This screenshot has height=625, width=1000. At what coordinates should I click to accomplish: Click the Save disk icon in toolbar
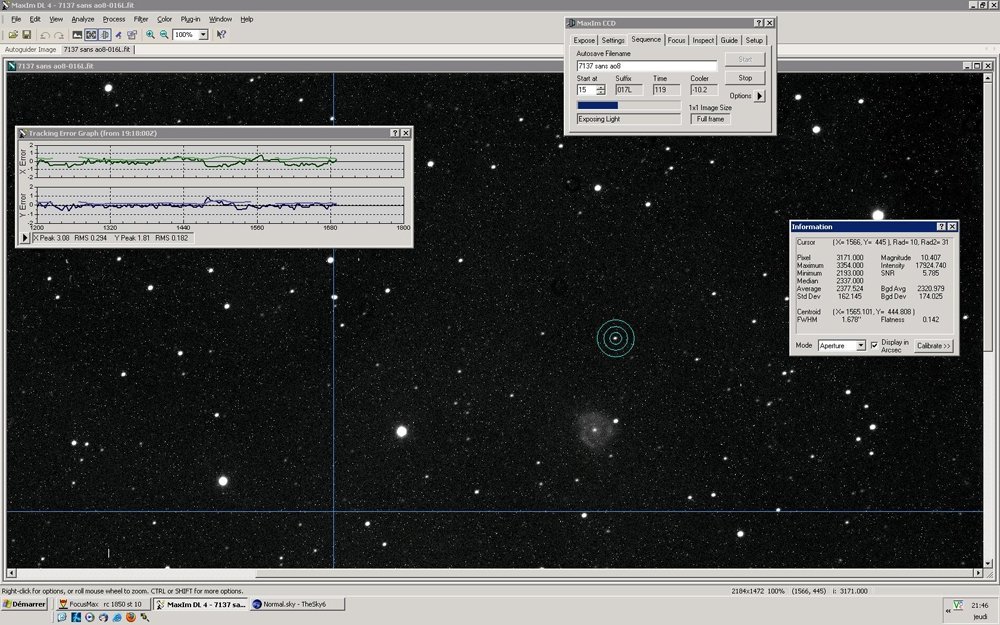coord(26,34)
